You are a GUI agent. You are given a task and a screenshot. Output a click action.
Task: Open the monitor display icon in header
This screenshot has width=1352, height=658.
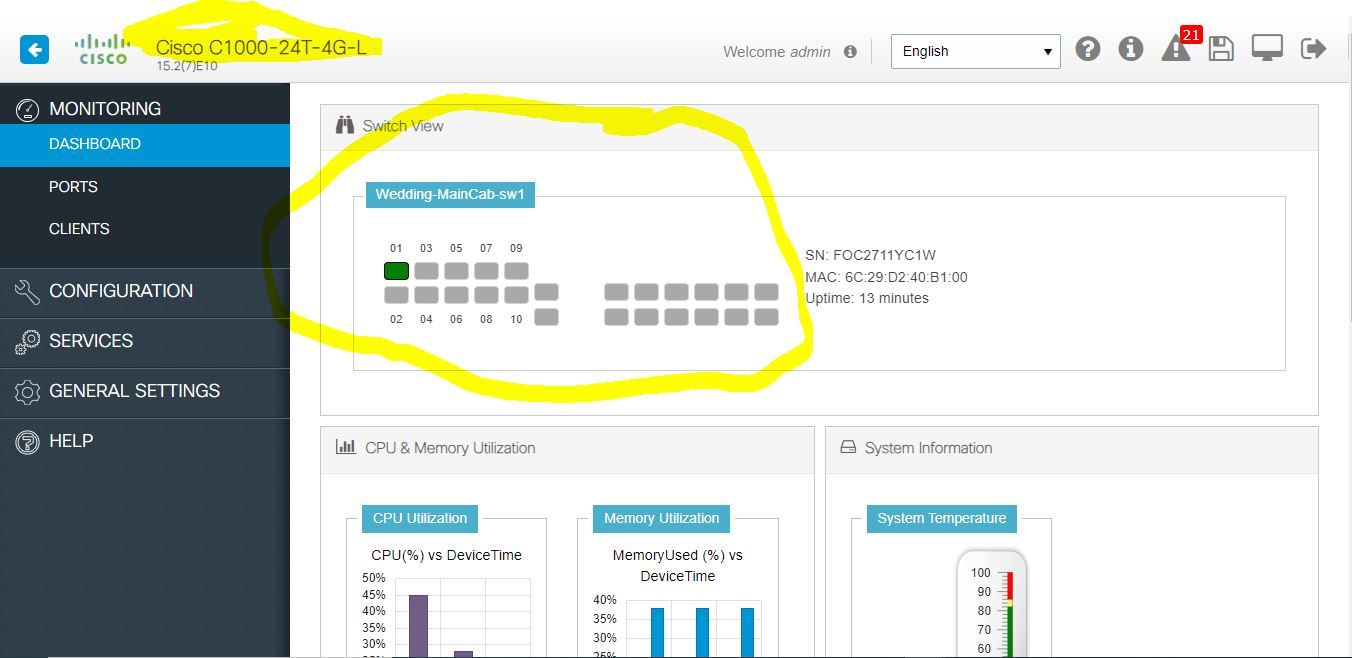click(1267, 49)
